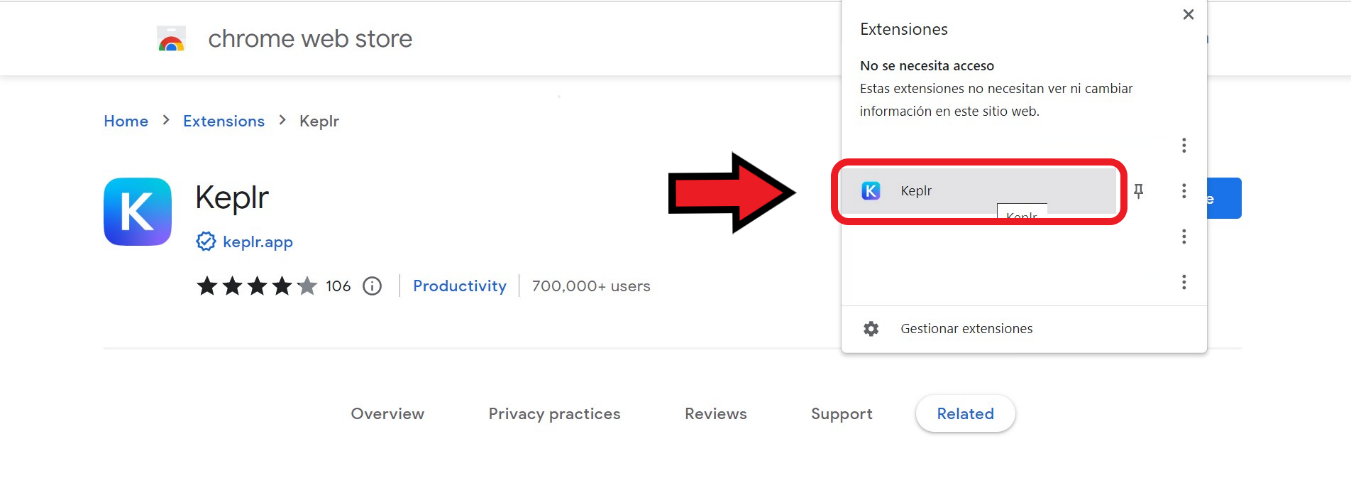Click the Keplr extension heading
This screenshot has width=1351, height=488.
point(232,197)
